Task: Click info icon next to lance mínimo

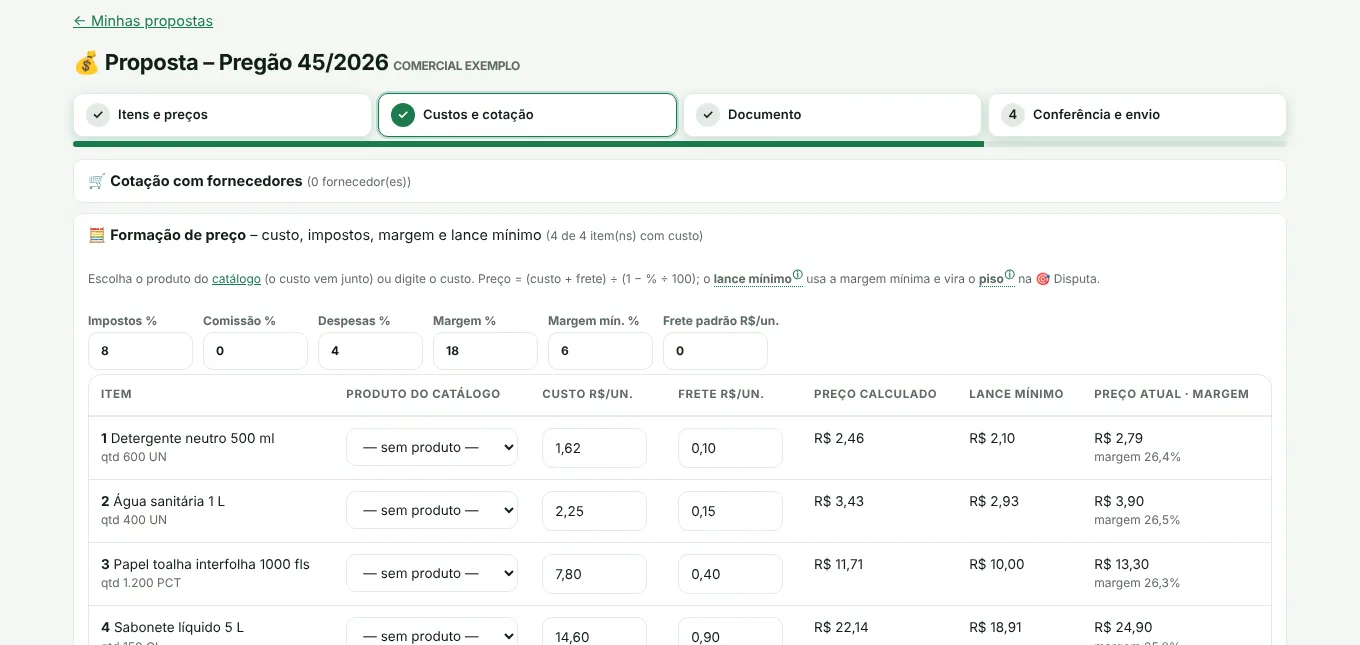Action: coord(797,275)
